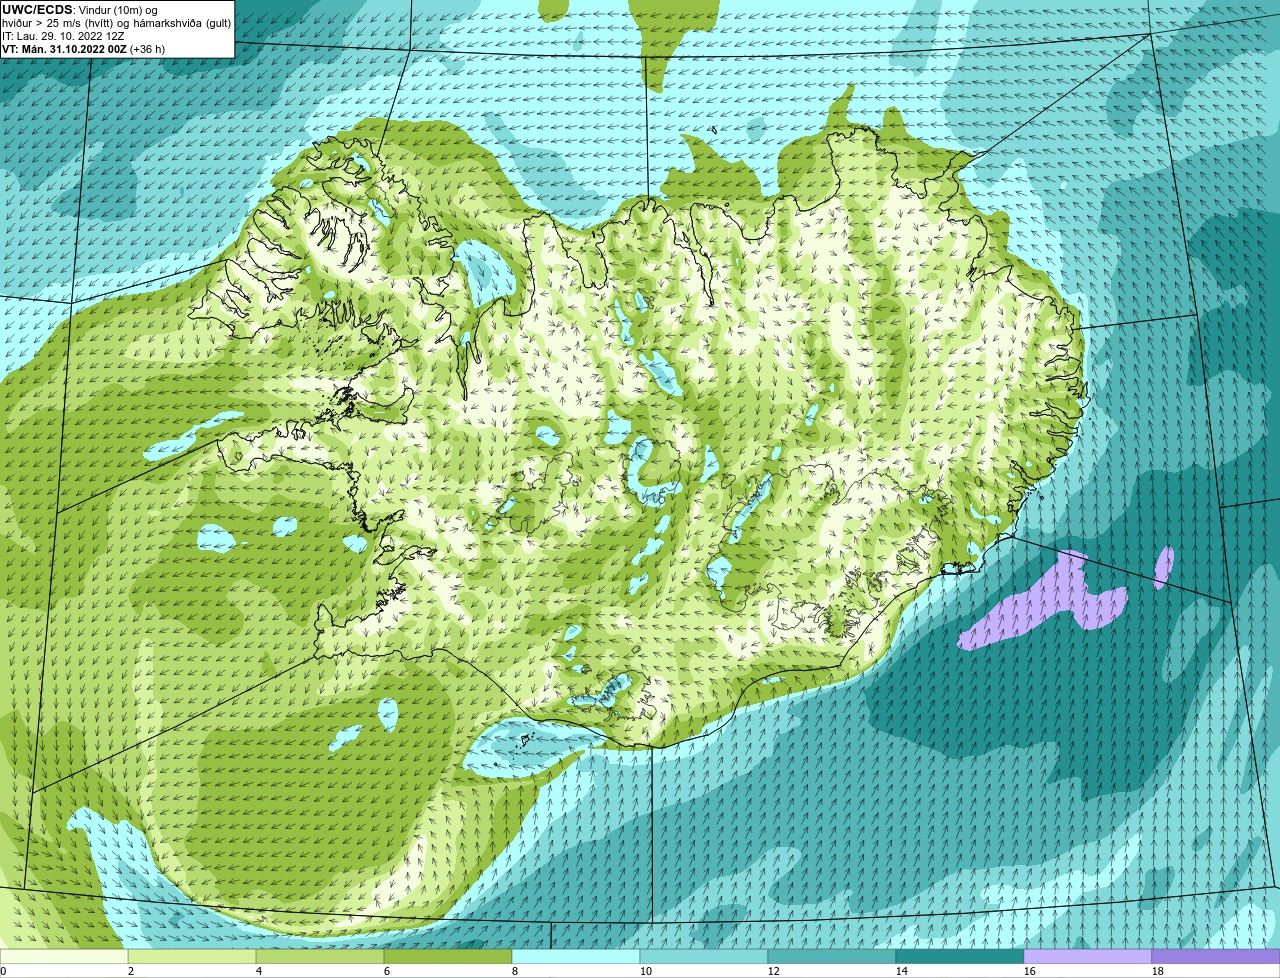
Task: Click the "hviður > 25 m/s (hvítt)" legend line
Action: click(118, 22)
